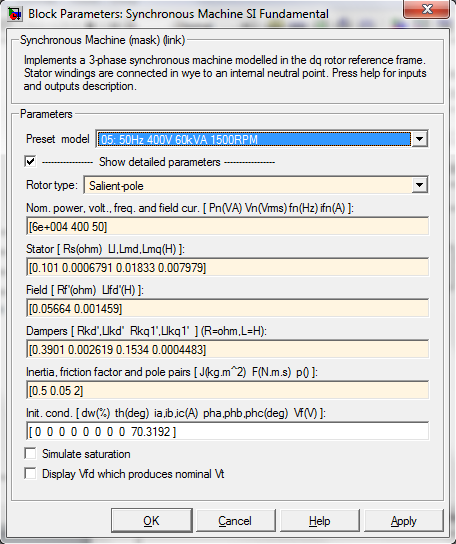Click the Cancel button

pyautogui.click(x=235, y=520)
